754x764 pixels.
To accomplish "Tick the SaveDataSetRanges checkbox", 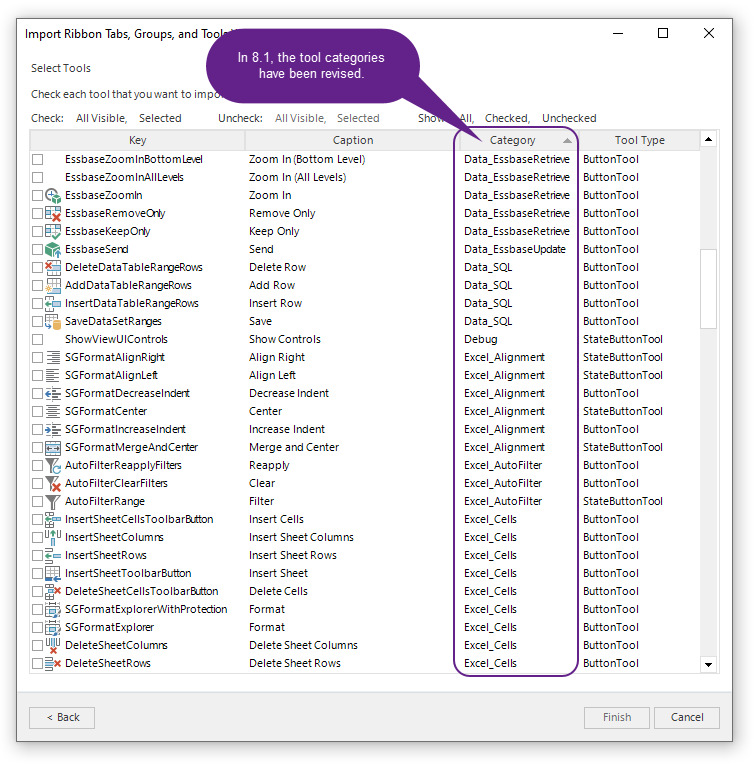I will [38, 322].
